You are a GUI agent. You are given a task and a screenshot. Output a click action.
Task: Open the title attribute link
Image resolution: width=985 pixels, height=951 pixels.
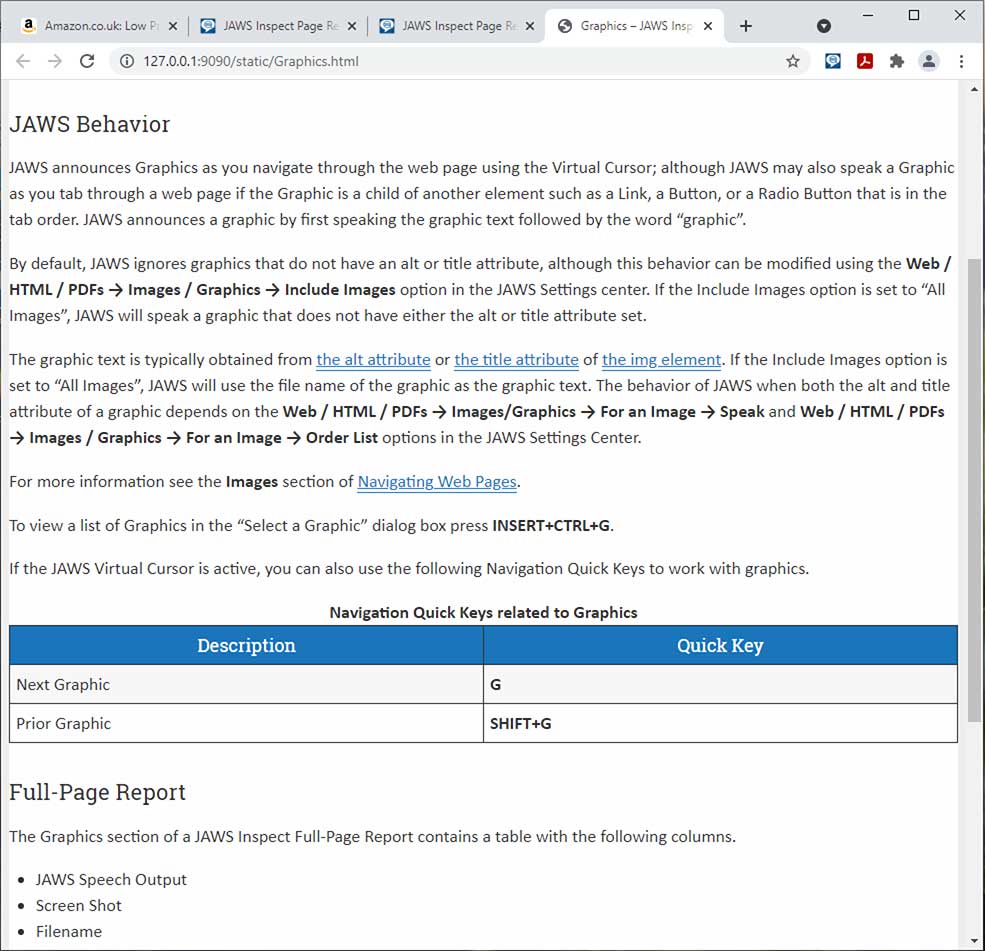pyautogui.click(x=516, y=360)
